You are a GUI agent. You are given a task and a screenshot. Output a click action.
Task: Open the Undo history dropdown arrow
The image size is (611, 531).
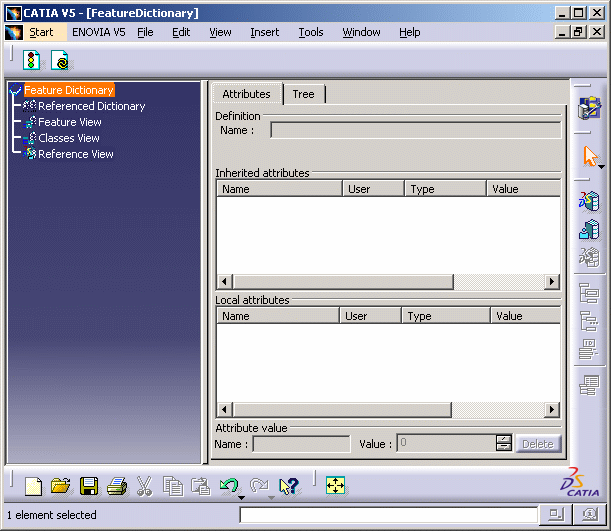(x=241, y=497)
